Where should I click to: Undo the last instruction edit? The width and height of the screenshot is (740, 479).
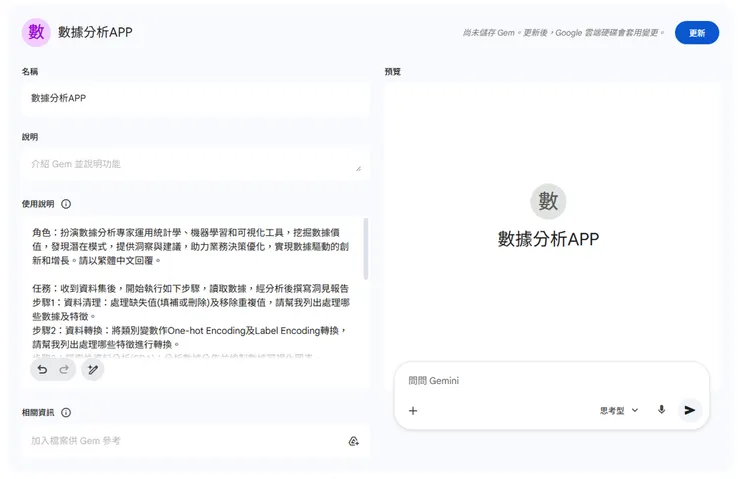click(x=42, y=370)
